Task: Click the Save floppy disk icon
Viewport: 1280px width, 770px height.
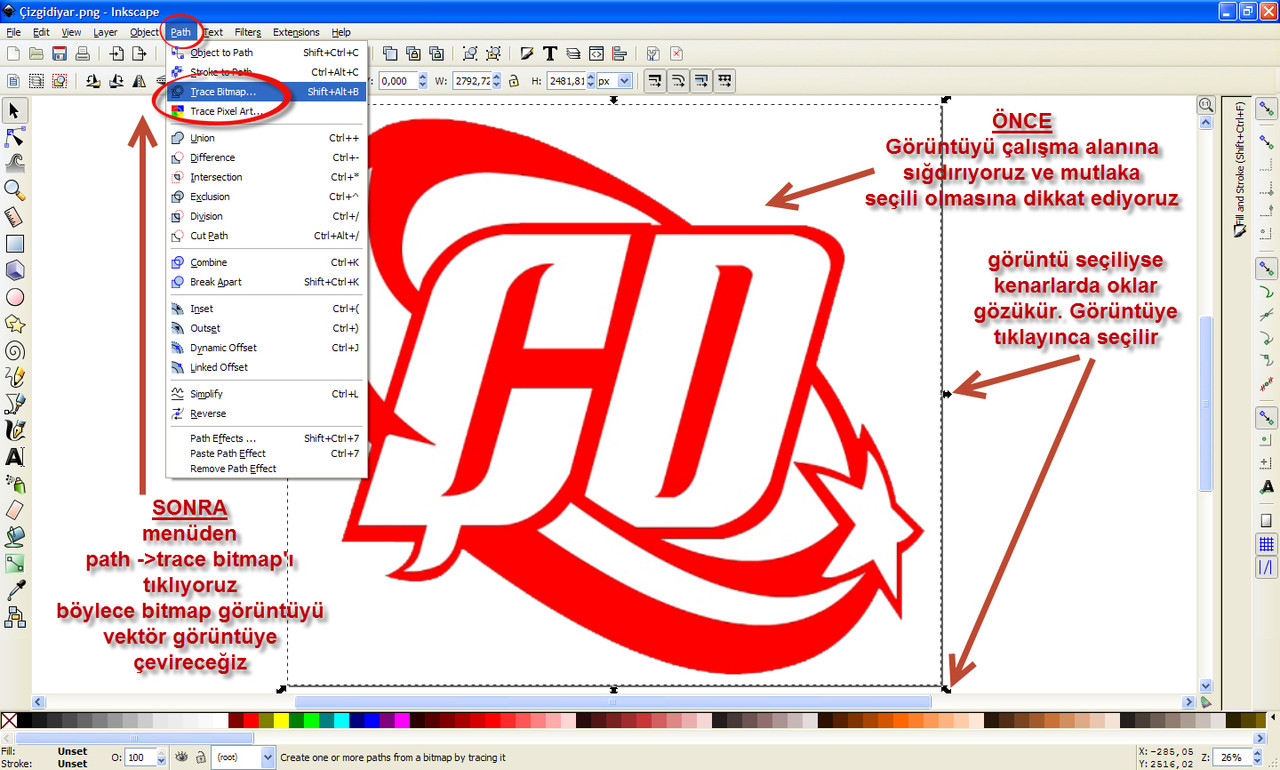Action: click(x=59, y=53)
